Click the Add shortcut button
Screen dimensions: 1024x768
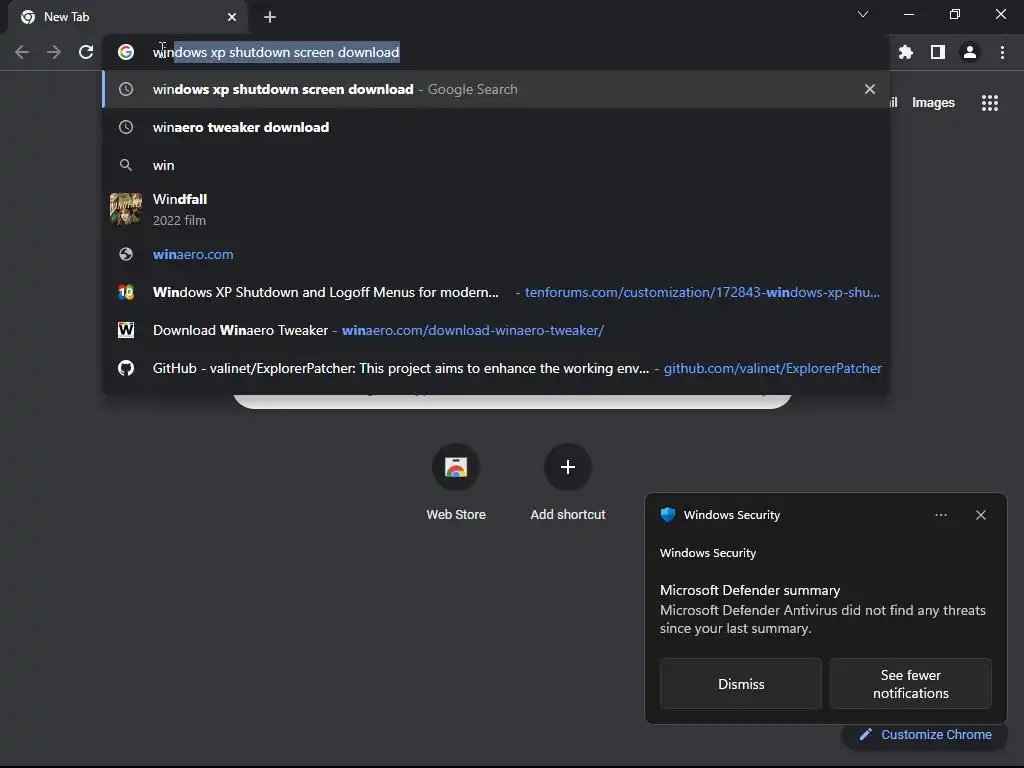[x=568, y=482]
